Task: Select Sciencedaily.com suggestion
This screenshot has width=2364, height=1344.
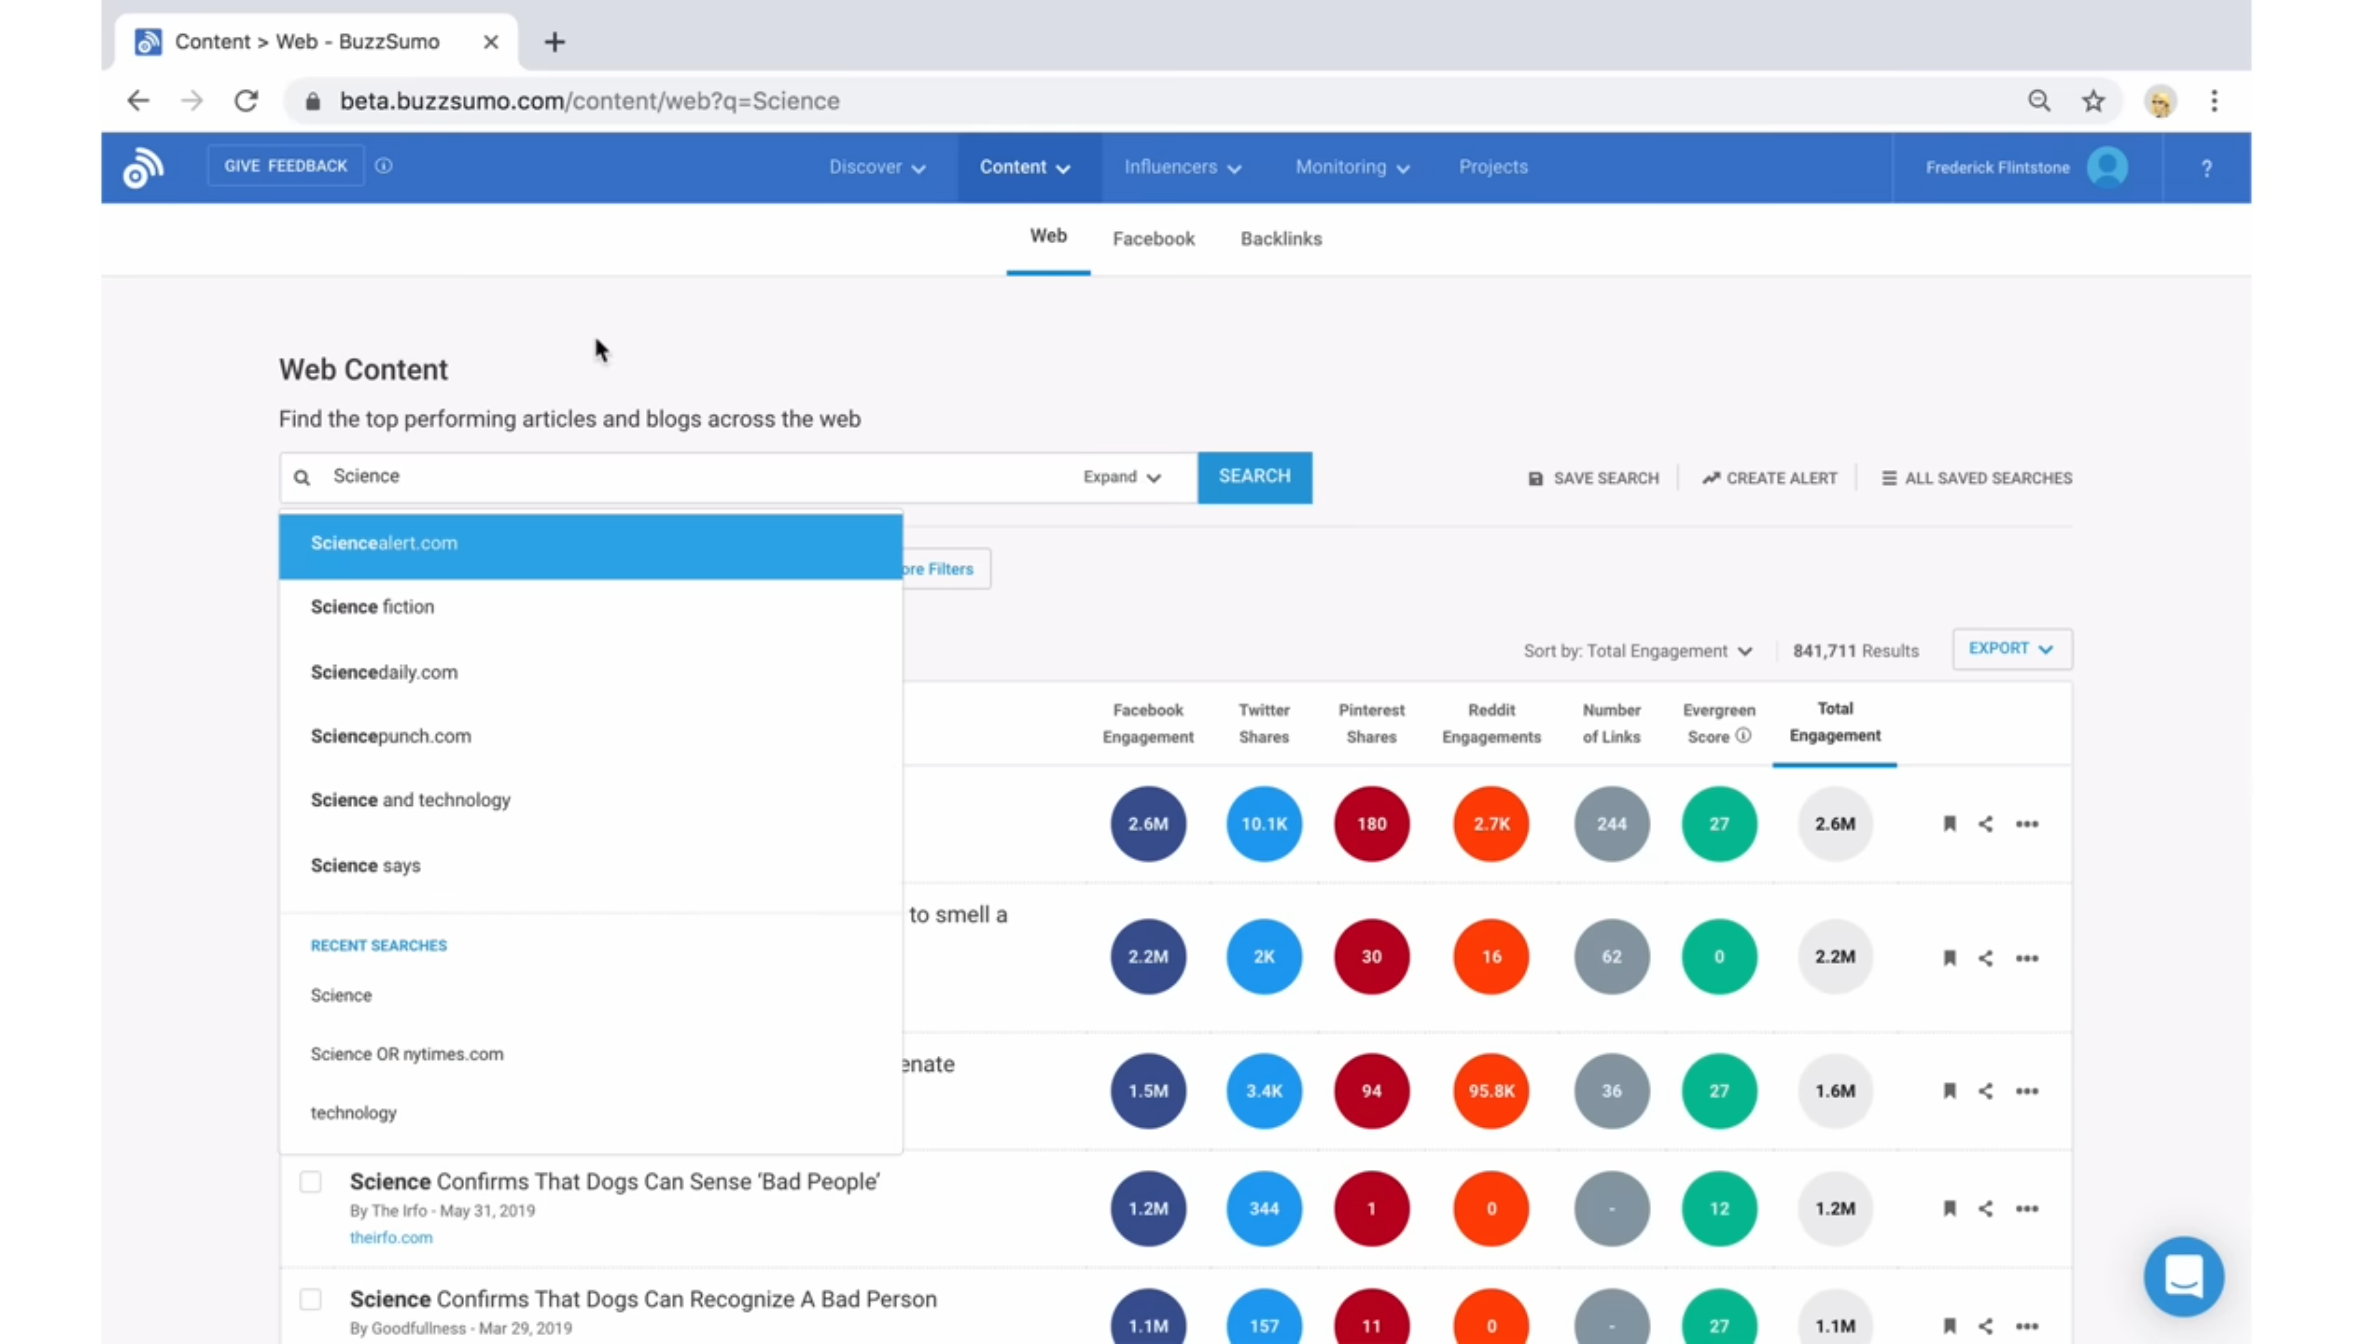Action: click(x=590, y=672)
